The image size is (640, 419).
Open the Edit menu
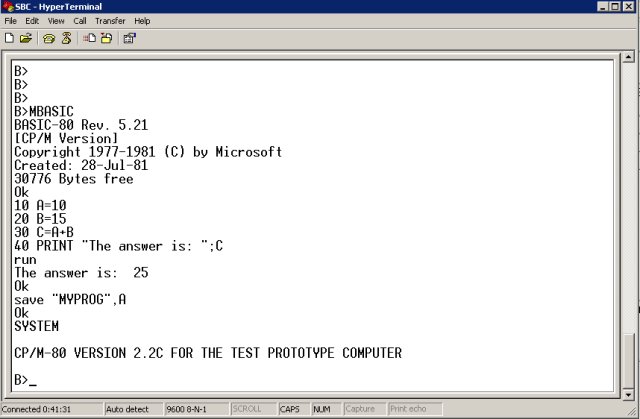32,21
